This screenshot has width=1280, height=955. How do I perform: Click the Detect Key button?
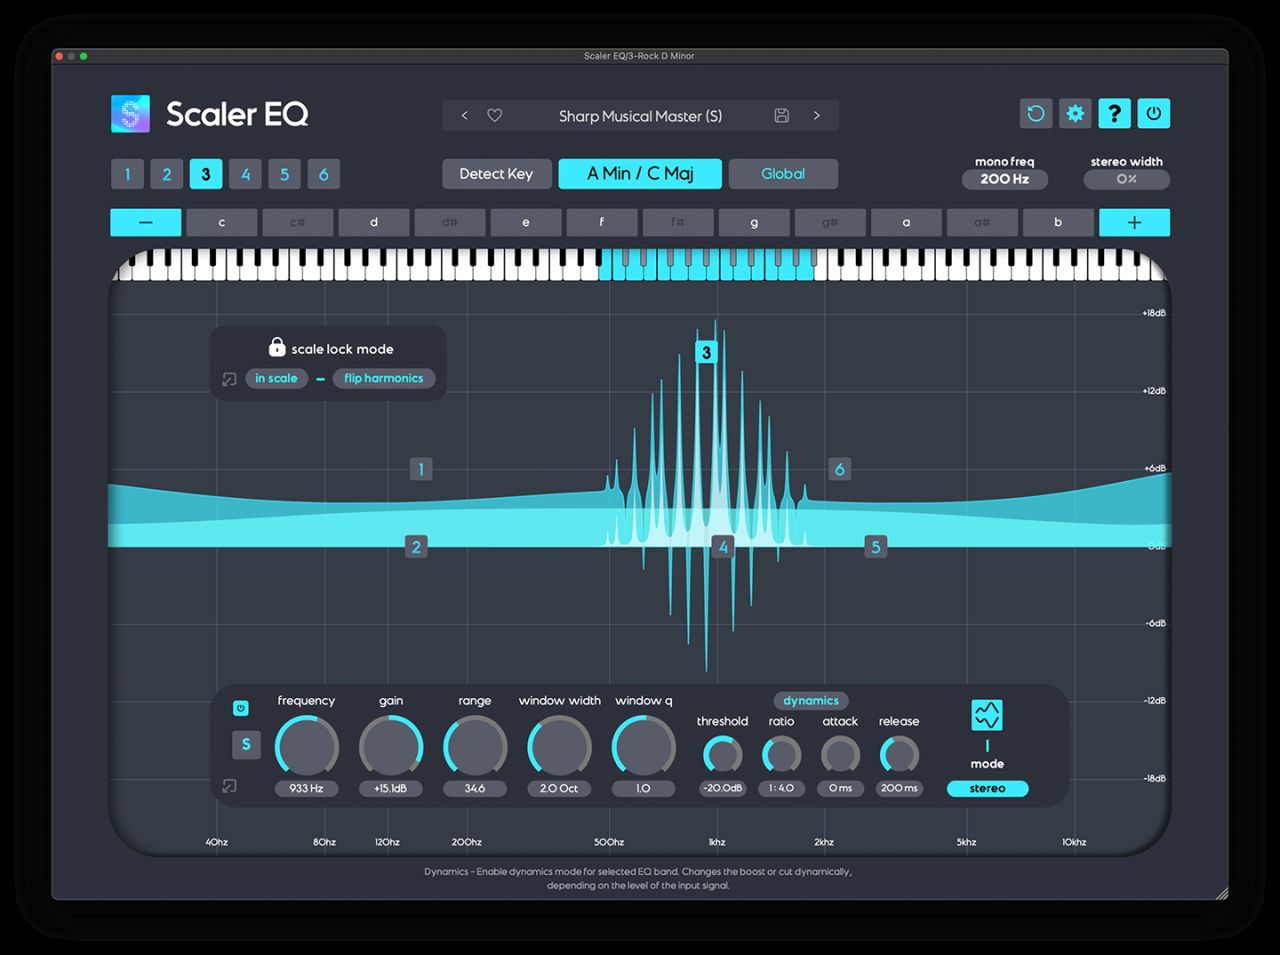tap(496, 174)
